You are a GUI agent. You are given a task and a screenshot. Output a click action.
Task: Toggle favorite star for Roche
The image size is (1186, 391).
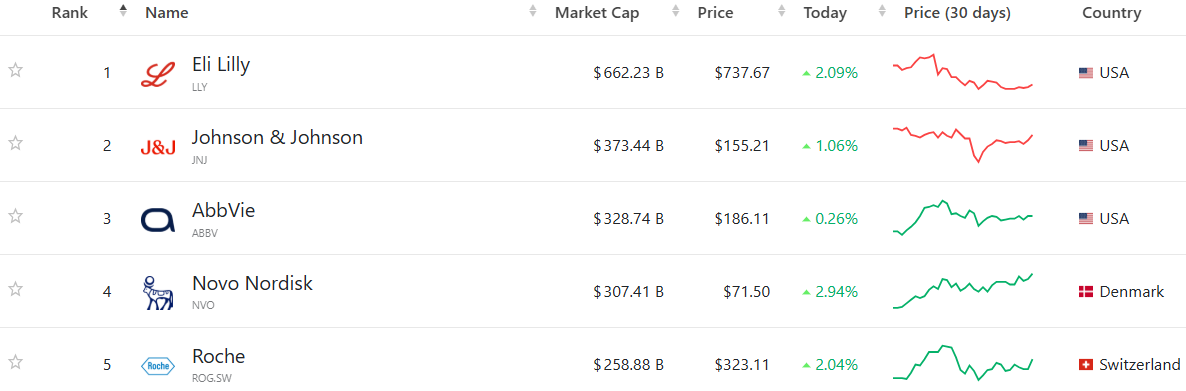15,362
